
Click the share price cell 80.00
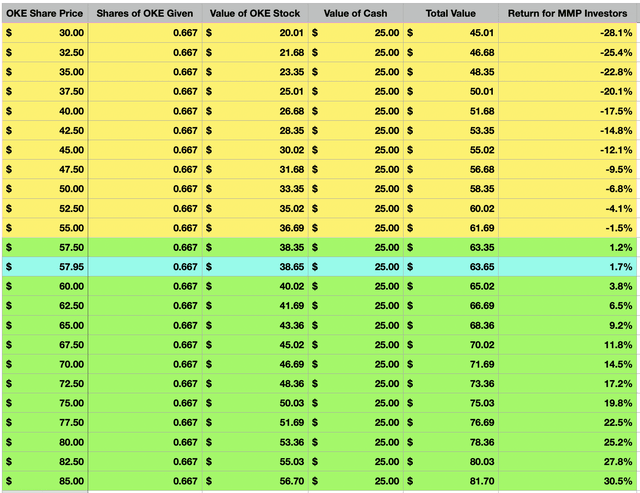click(45, 442)
